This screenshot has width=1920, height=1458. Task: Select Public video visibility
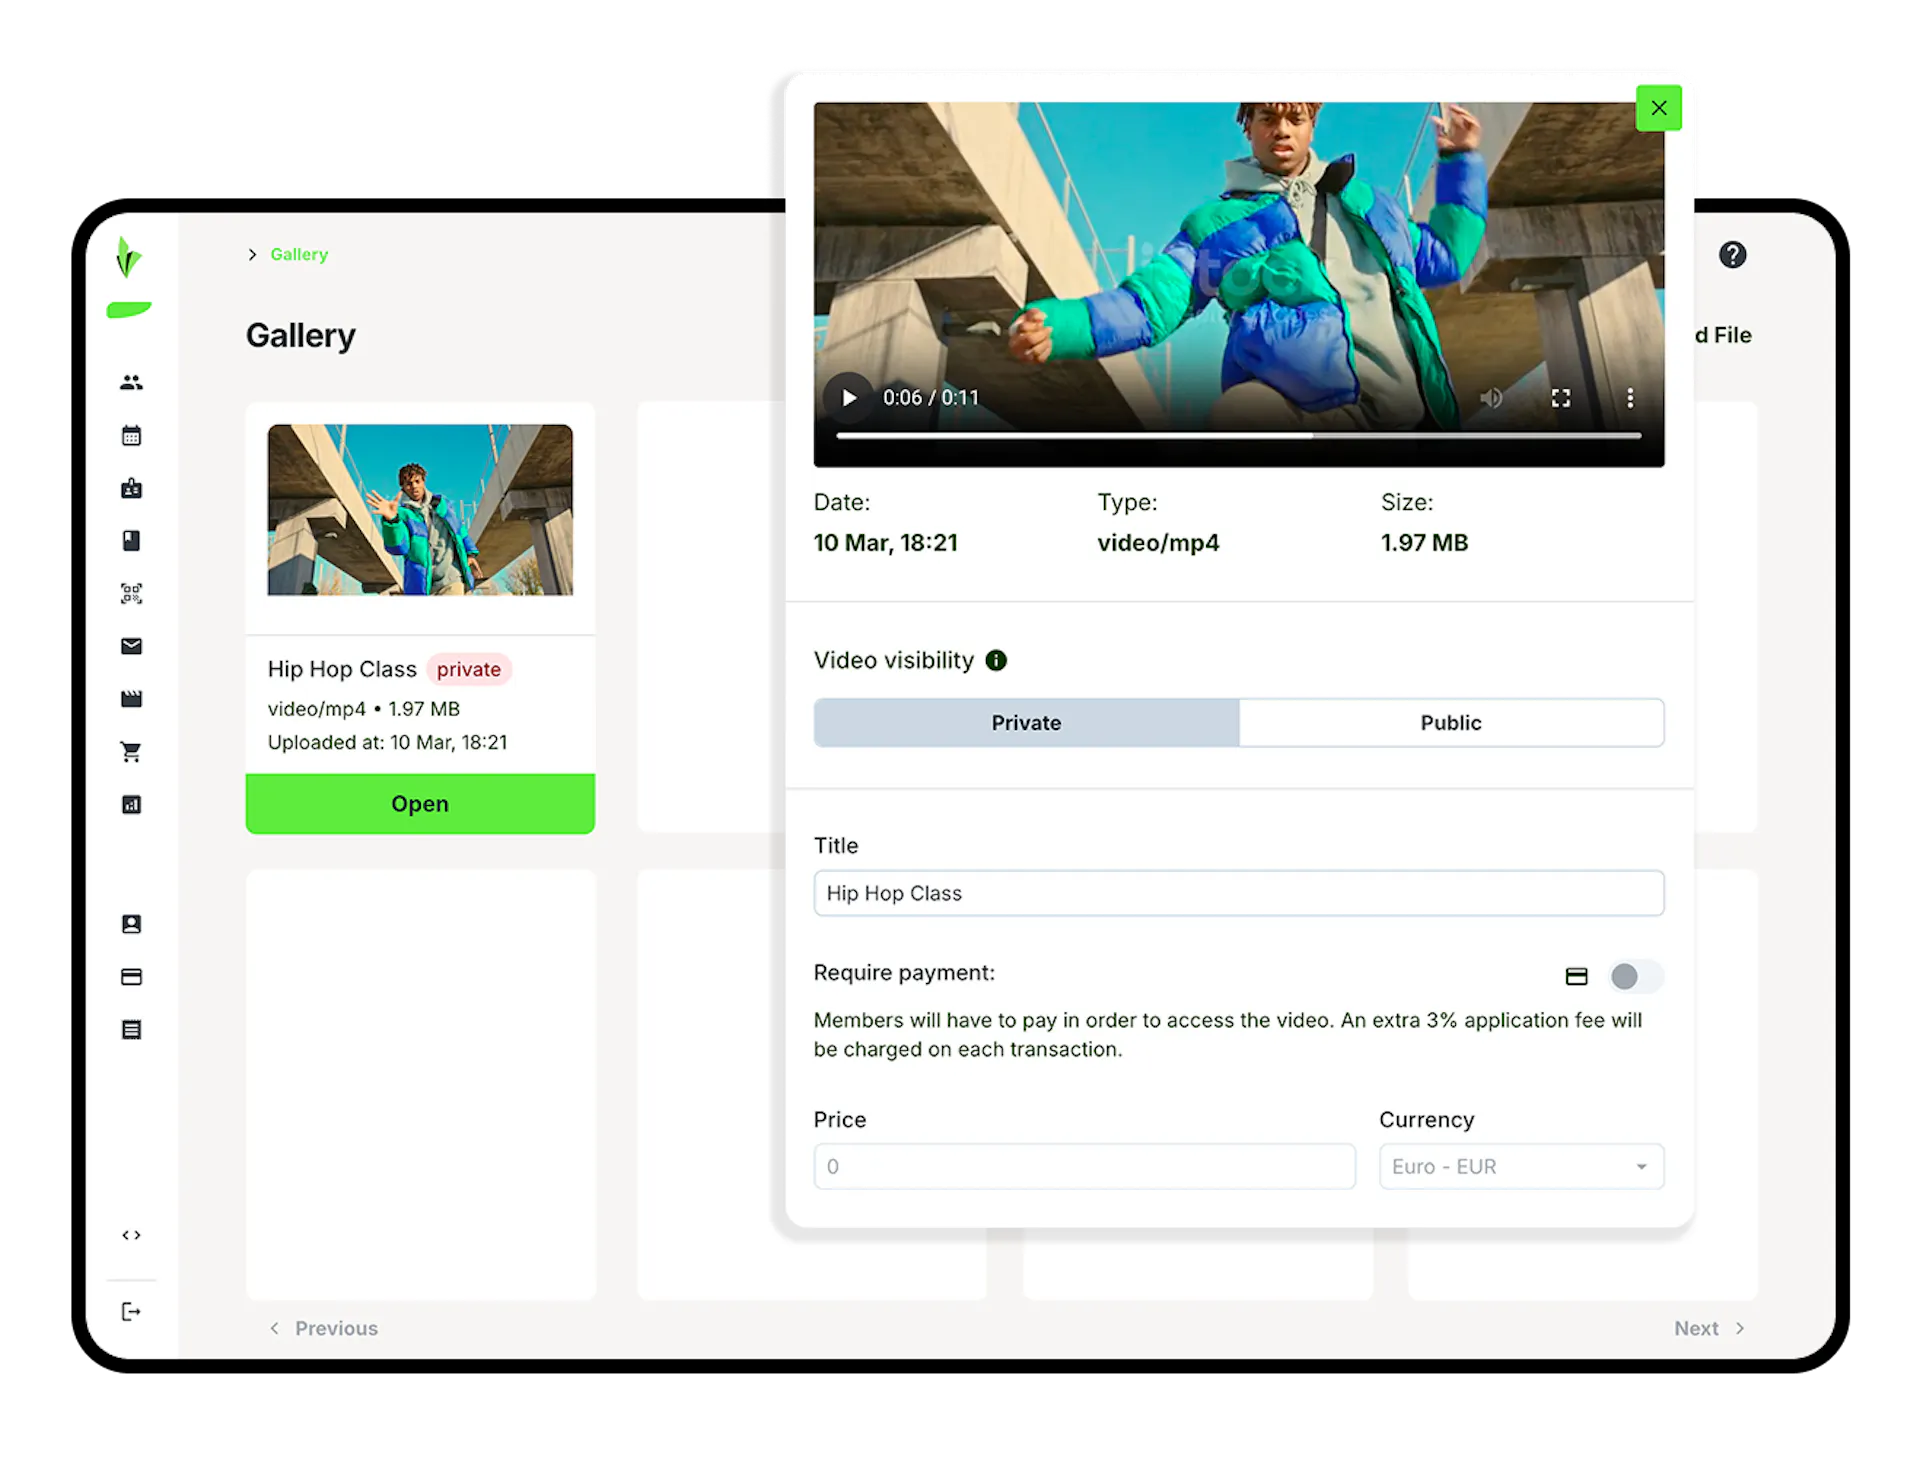pos(1451,722)
